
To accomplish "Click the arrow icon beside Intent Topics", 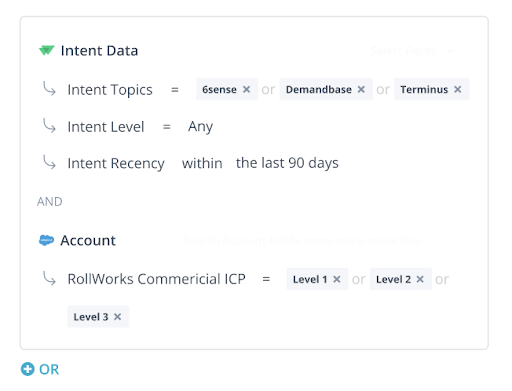I will (x=49, y=88).
